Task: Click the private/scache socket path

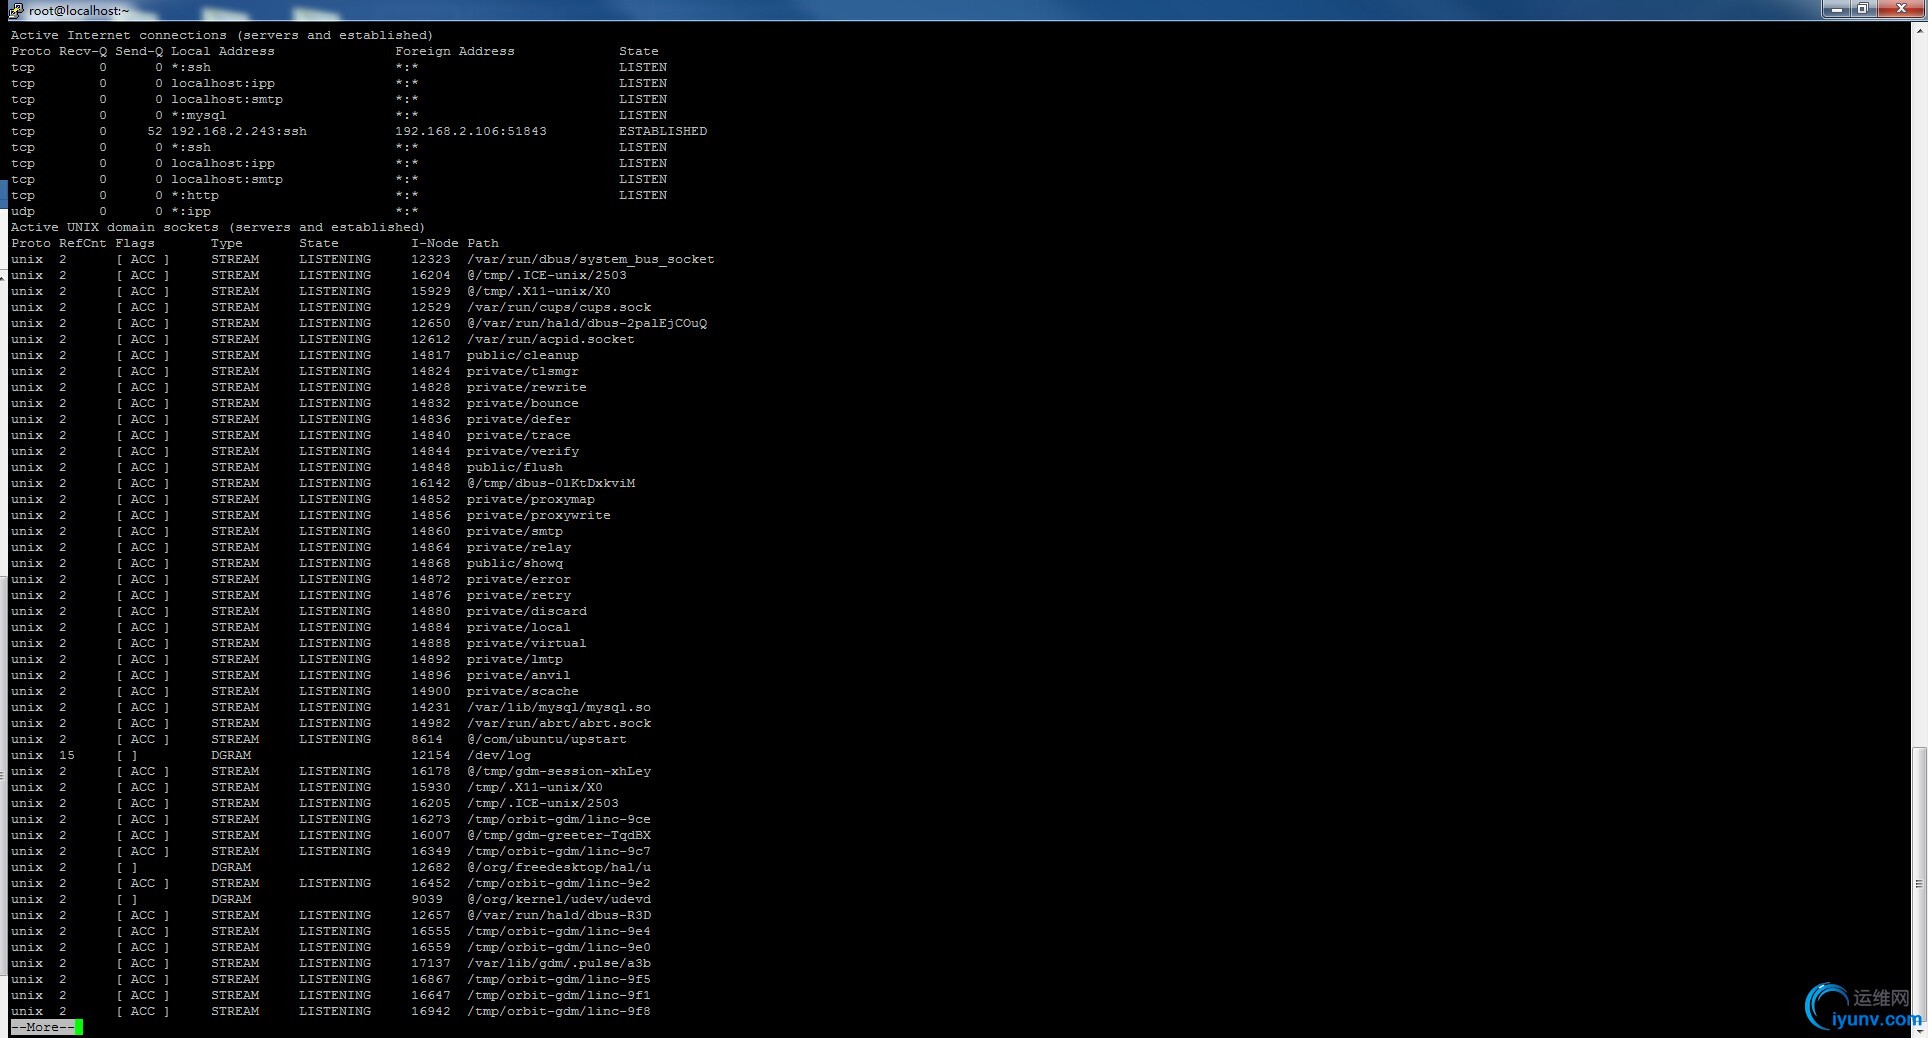Action: [523, 691]
